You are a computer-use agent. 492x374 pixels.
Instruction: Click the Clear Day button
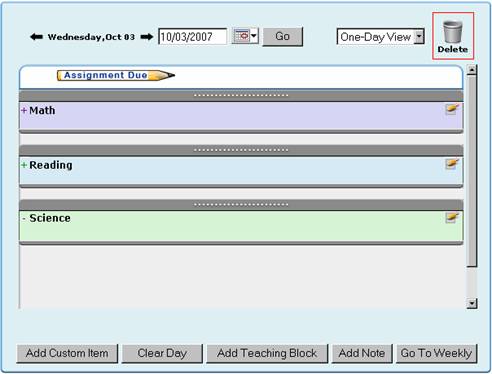(x=162, y=353)
